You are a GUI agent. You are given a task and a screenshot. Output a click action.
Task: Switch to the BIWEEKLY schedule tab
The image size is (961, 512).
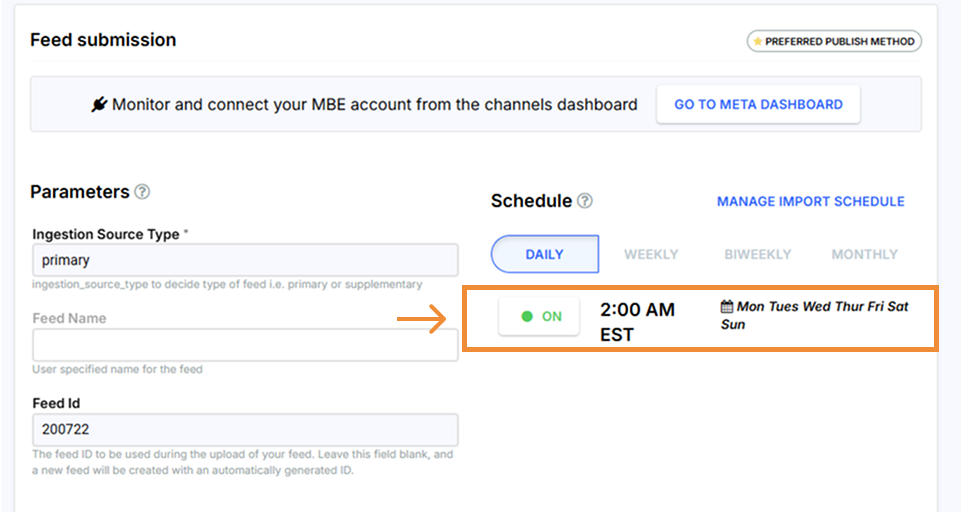(757, 254)
